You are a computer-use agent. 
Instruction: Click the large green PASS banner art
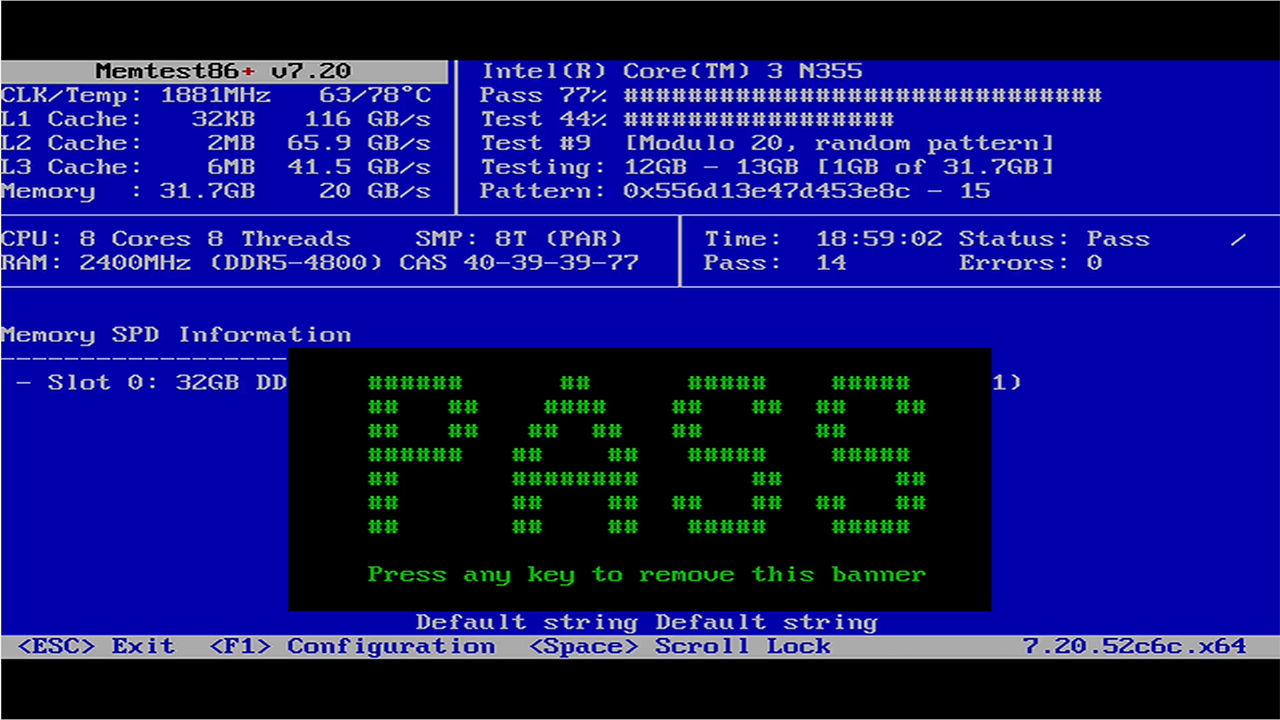(646, 455)
